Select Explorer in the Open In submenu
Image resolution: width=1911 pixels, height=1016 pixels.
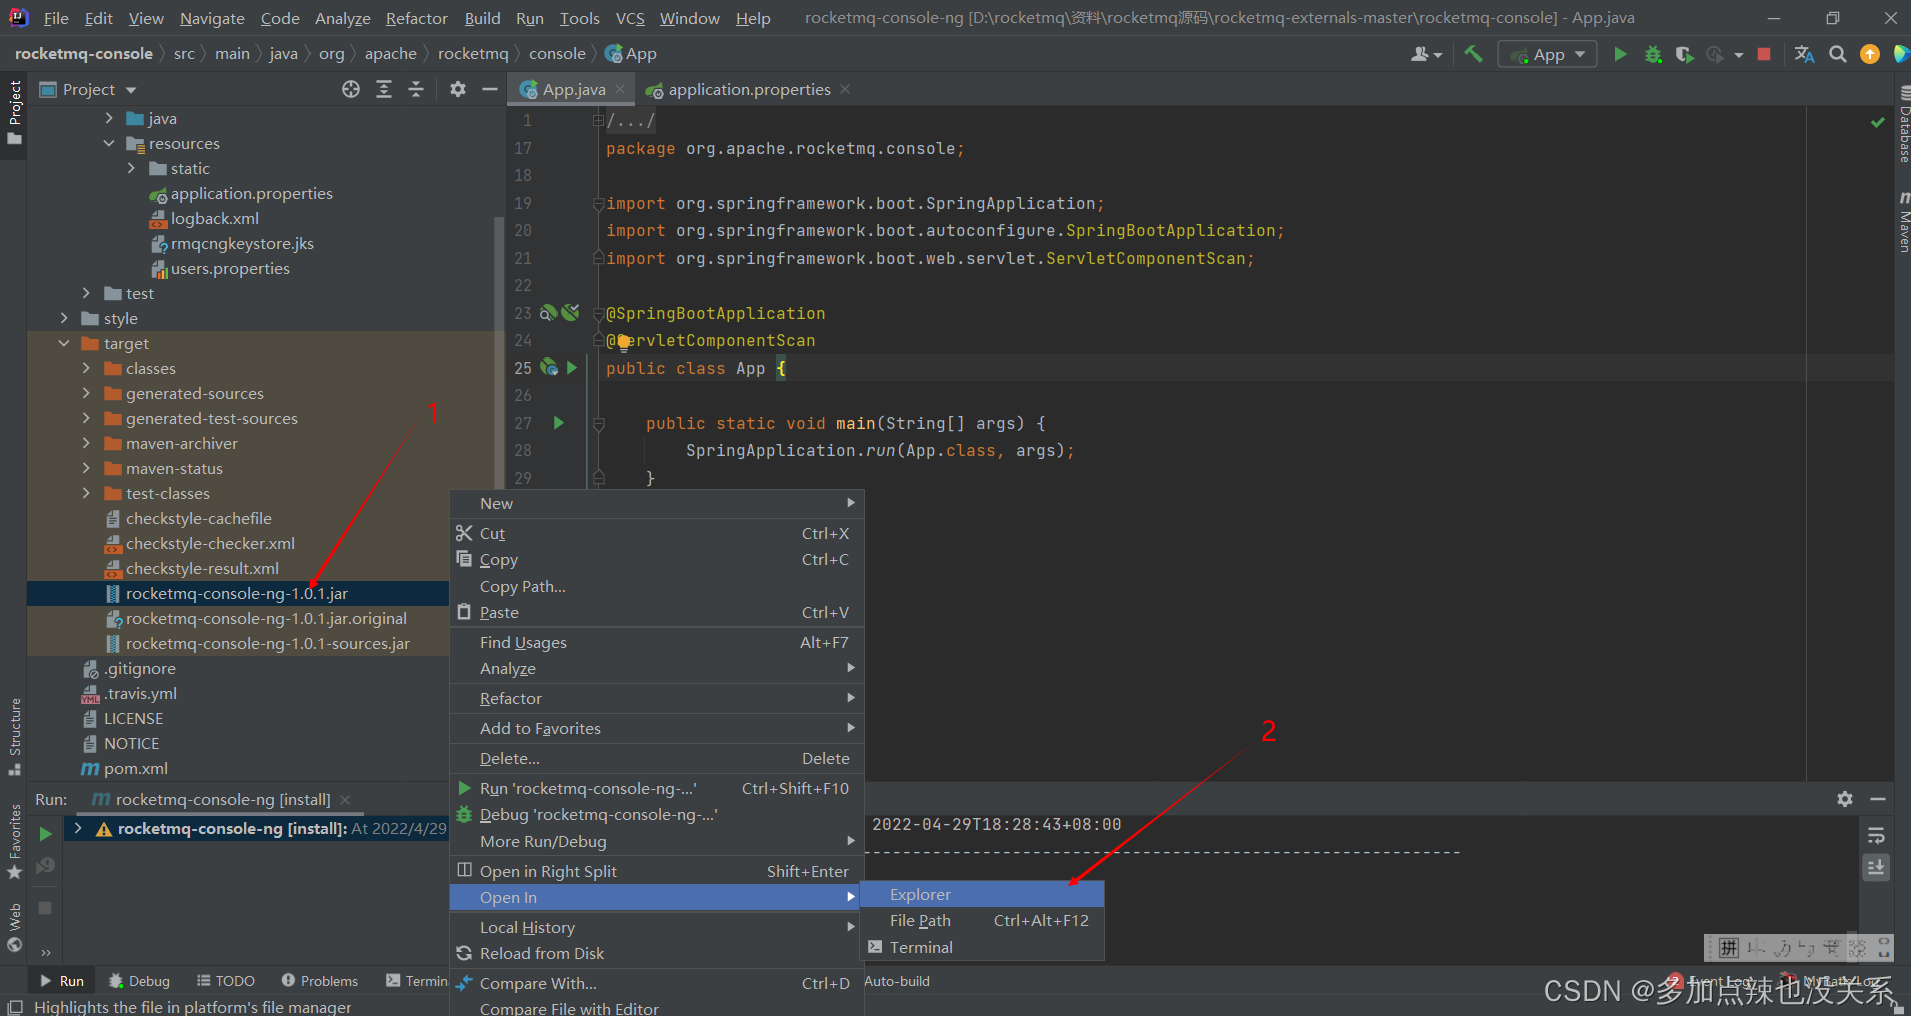[982, 894]
